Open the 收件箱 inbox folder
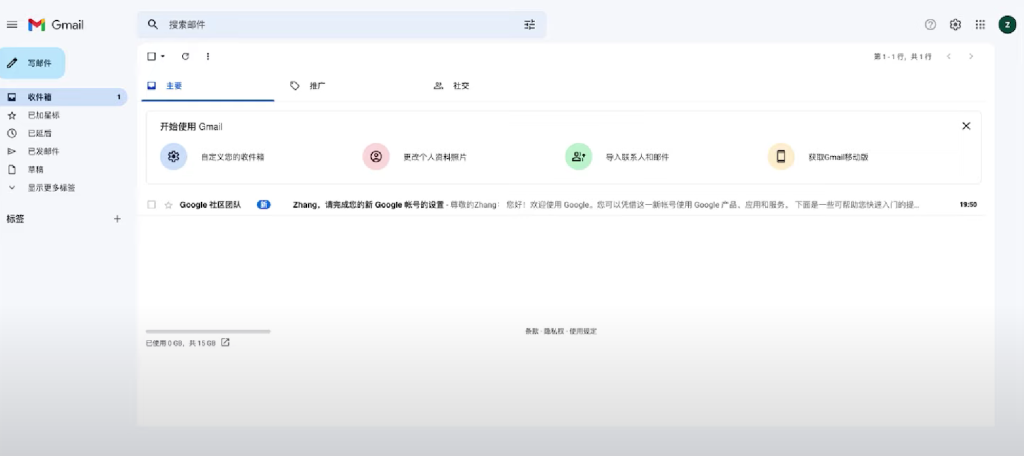 (x=63, y=97)
